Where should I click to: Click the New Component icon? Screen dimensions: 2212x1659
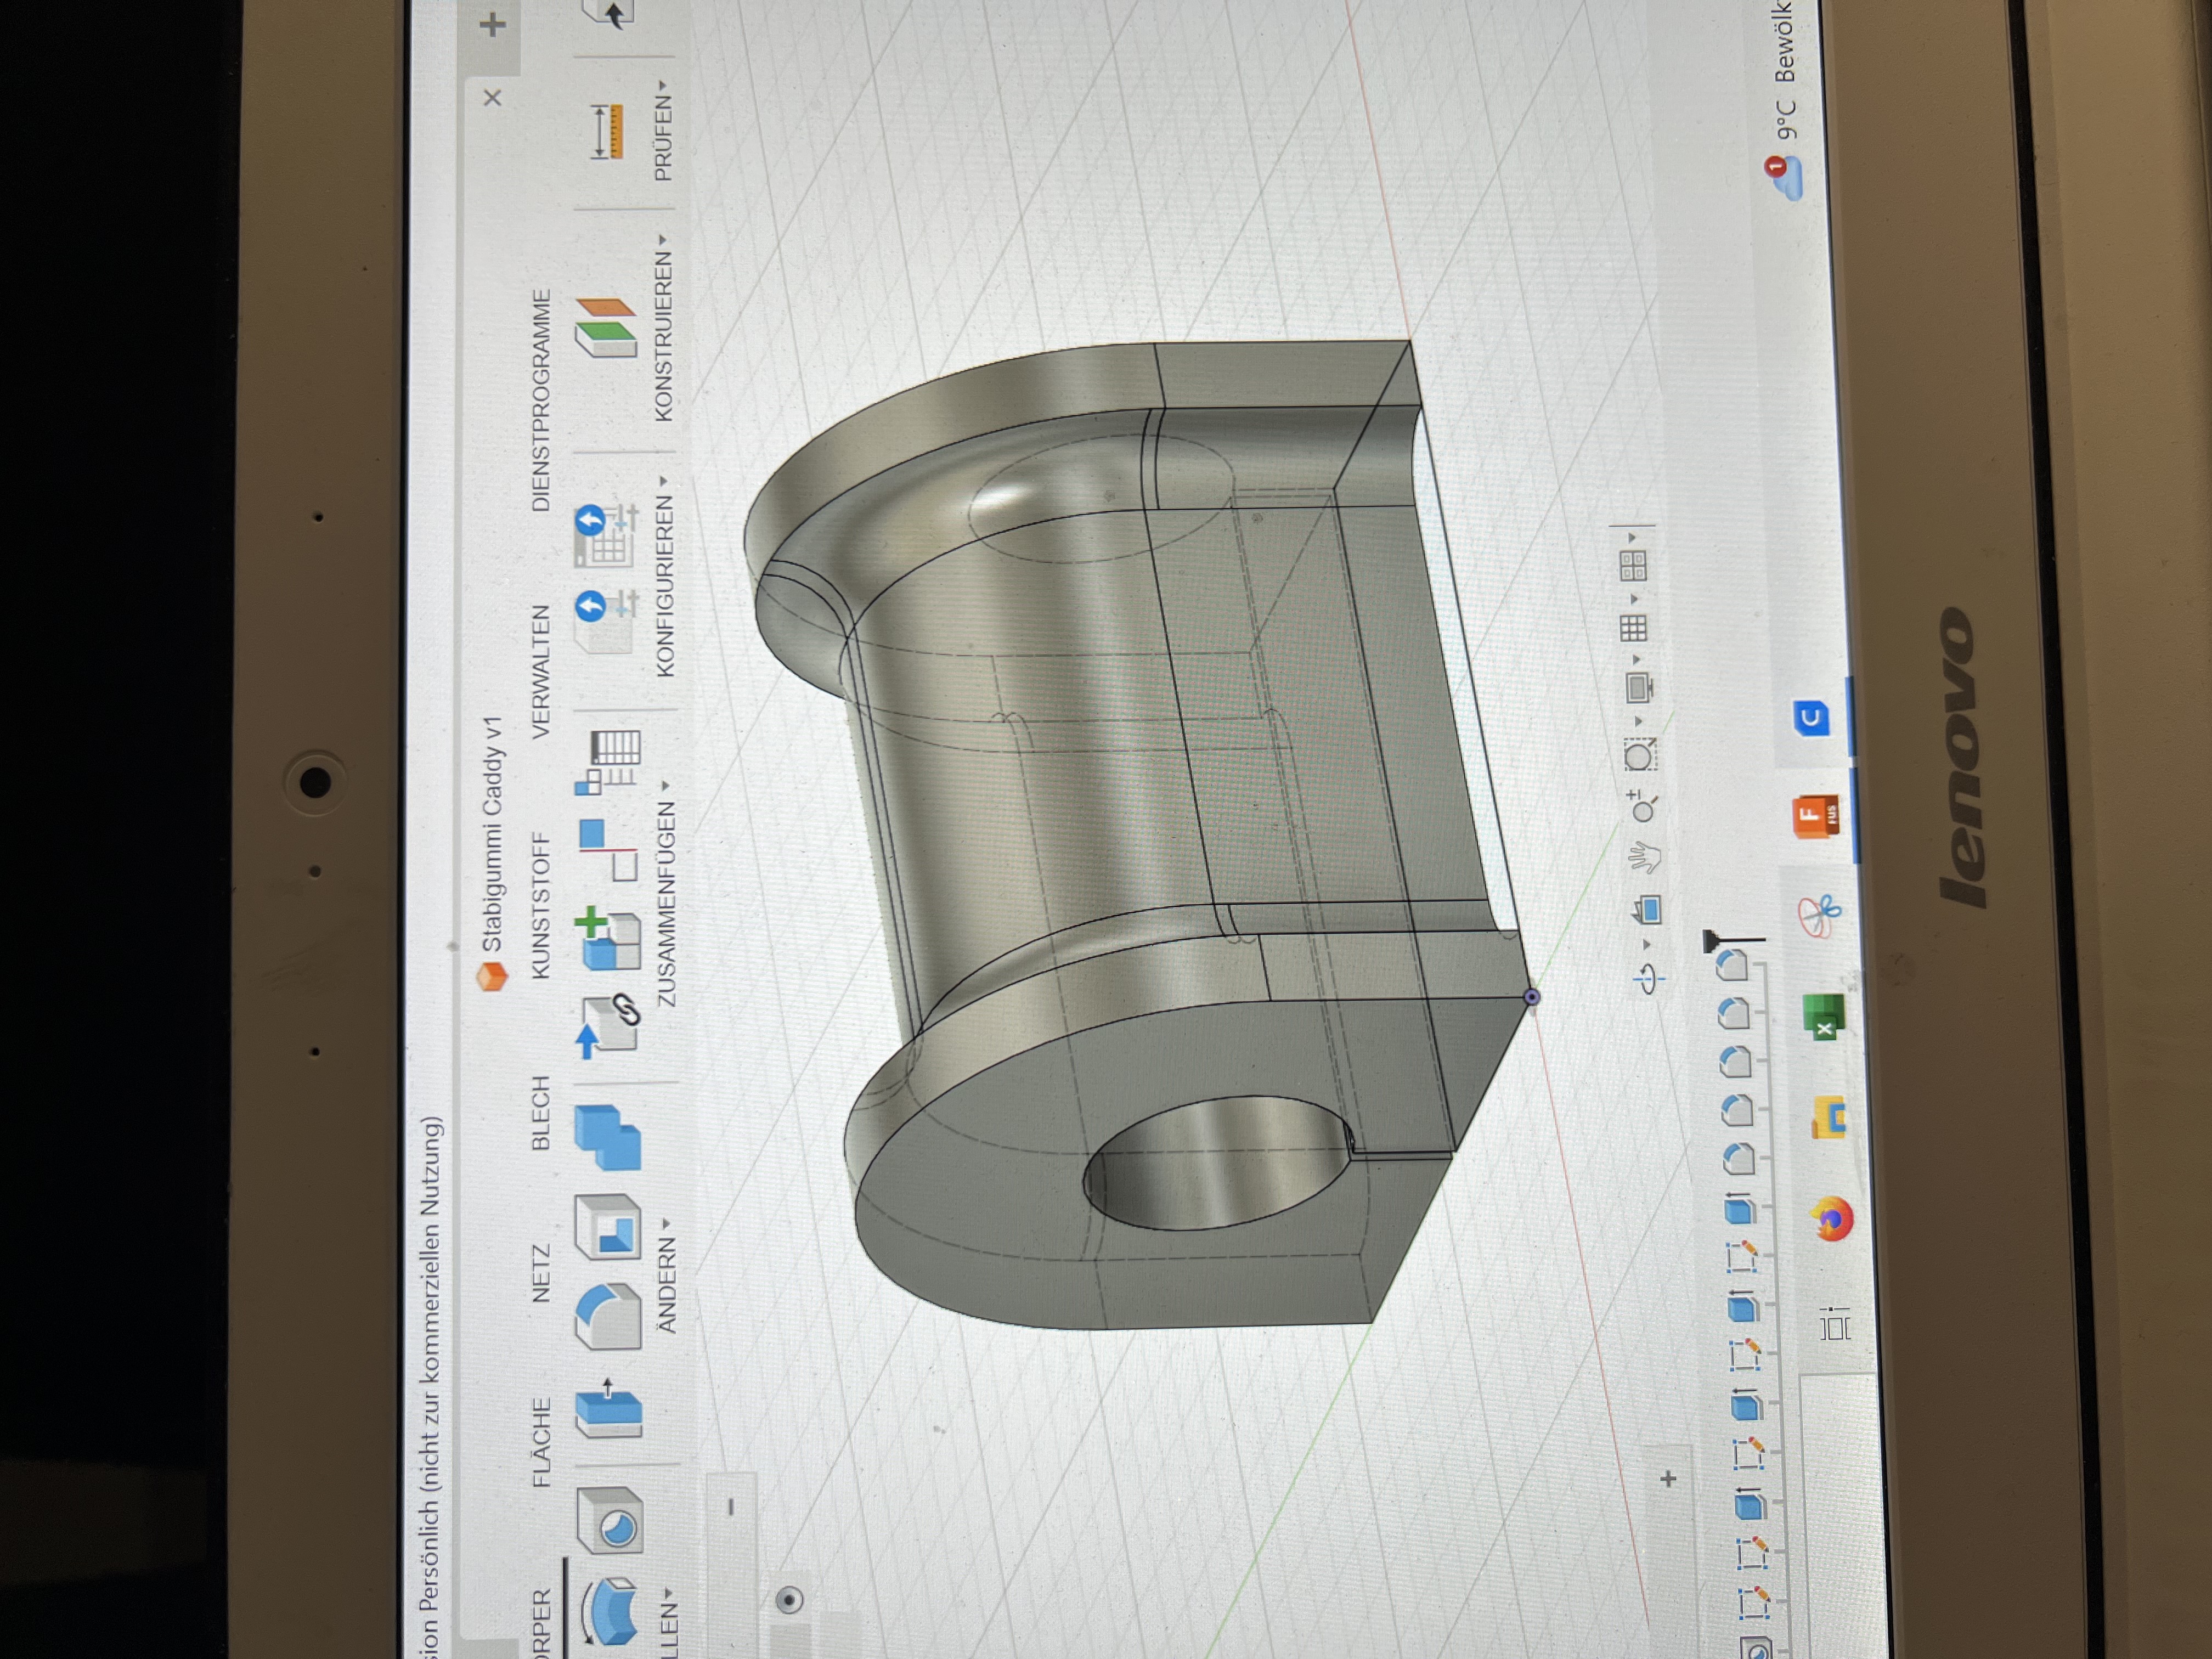click(x=607, y=937)
